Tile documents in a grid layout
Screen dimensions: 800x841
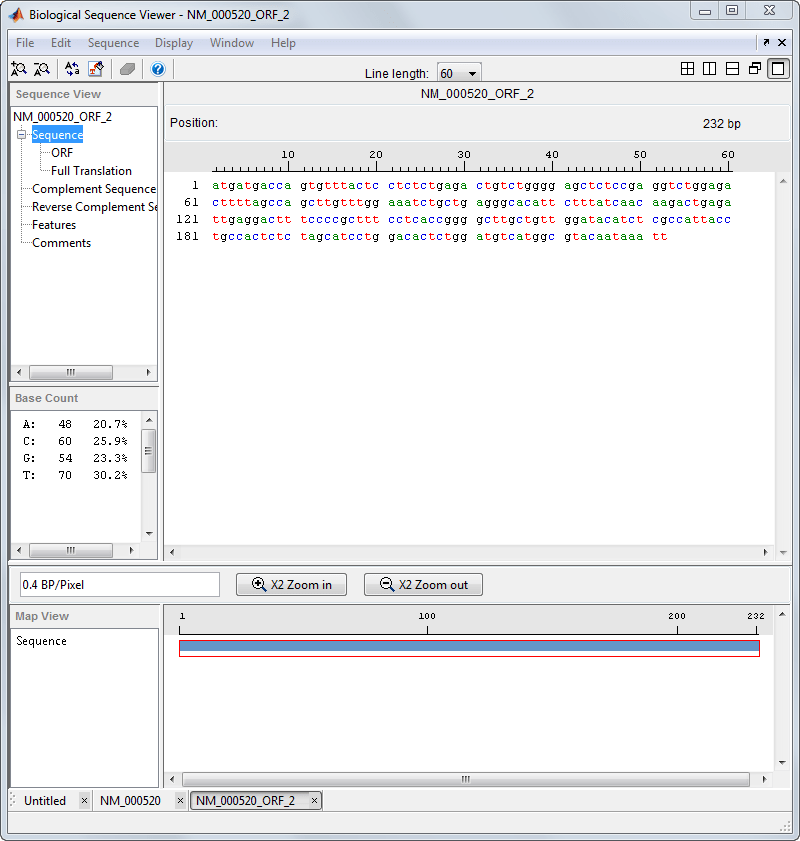coord(687,69)
